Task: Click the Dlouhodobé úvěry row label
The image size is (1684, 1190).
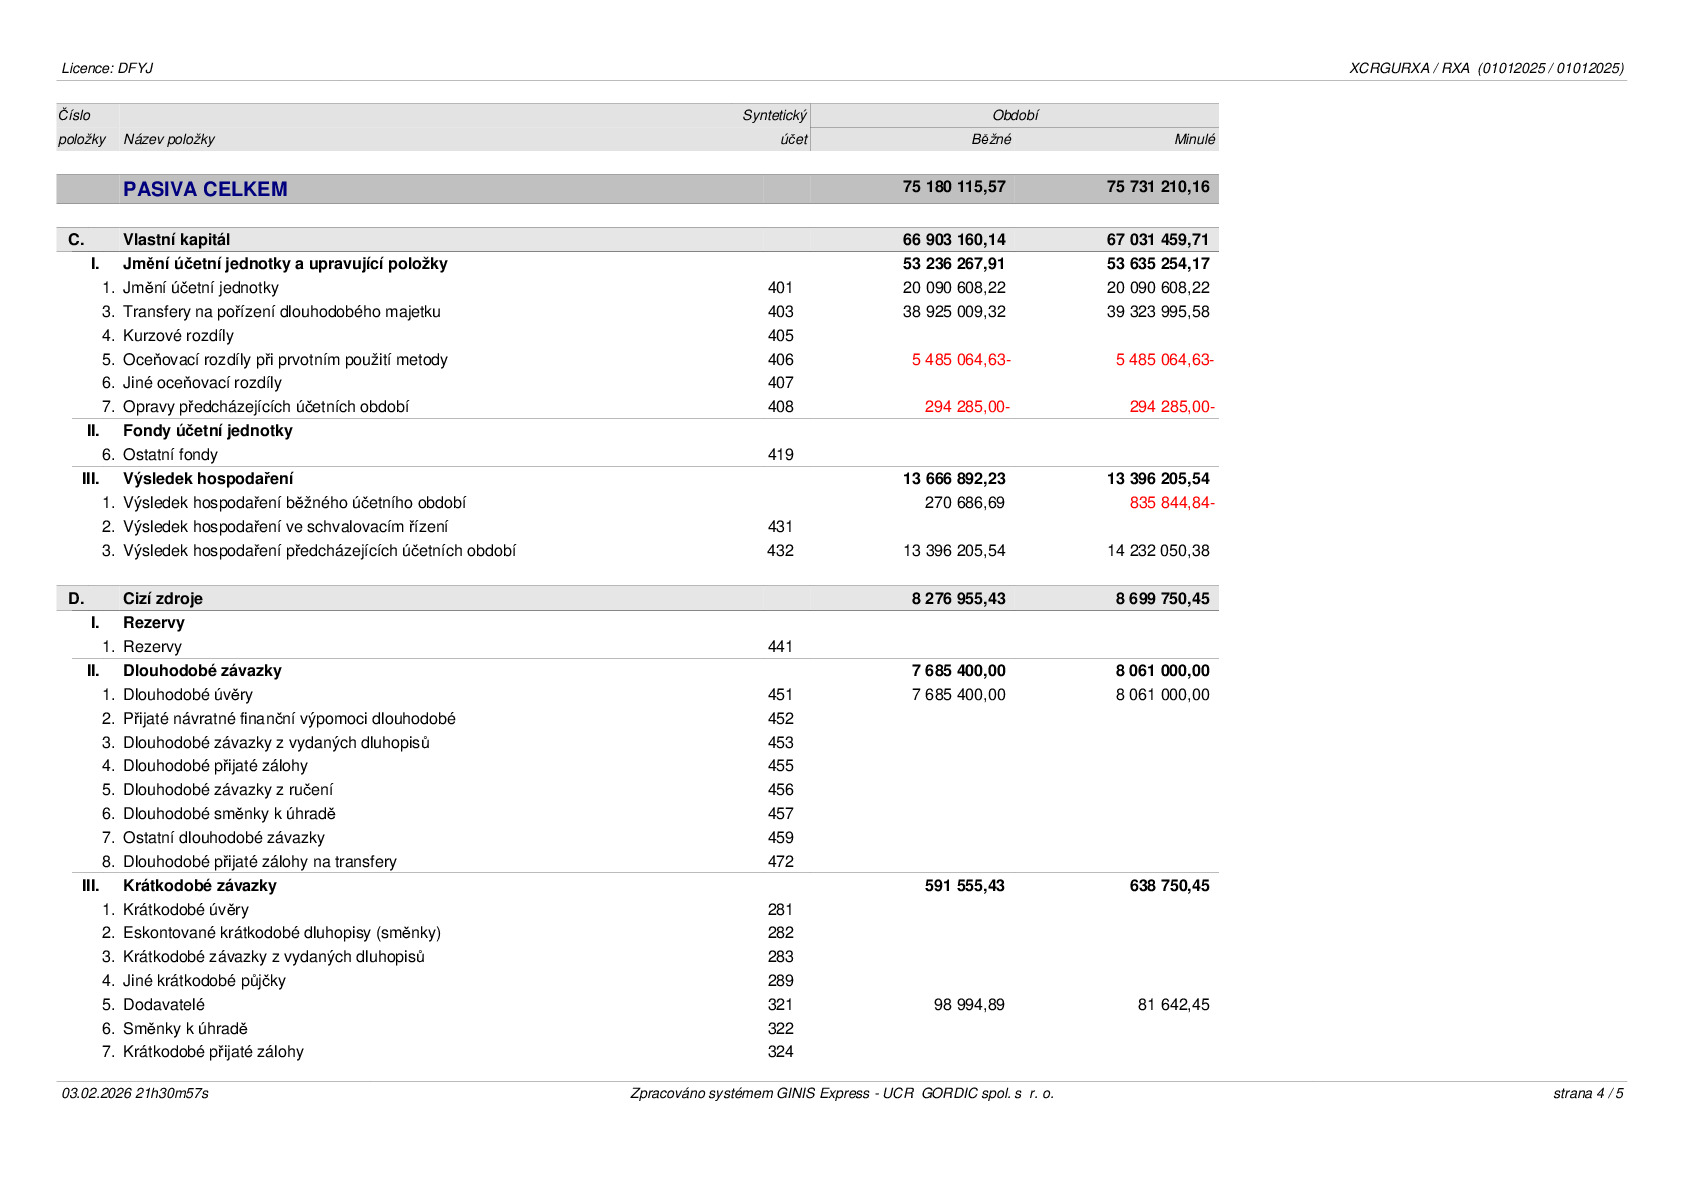Action: click(x=188, y=695)
